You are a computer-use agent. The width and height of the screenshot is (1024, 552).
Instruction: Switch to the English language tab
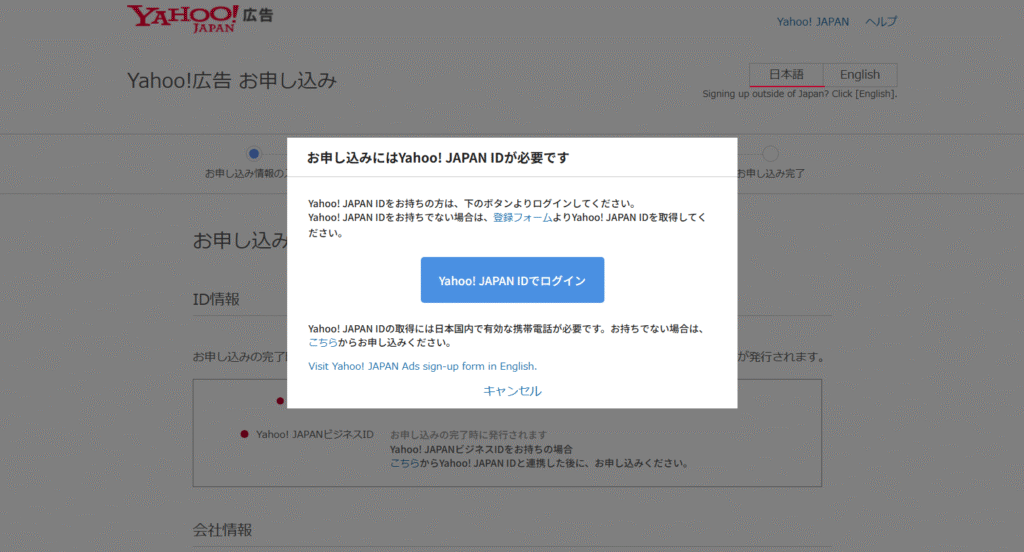point(859,74)
